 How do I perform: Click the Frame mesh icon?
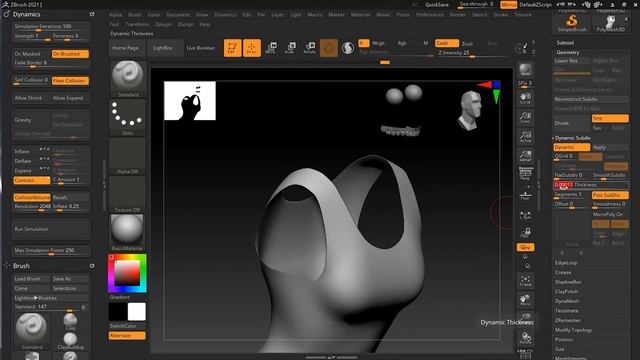(525, 280)
